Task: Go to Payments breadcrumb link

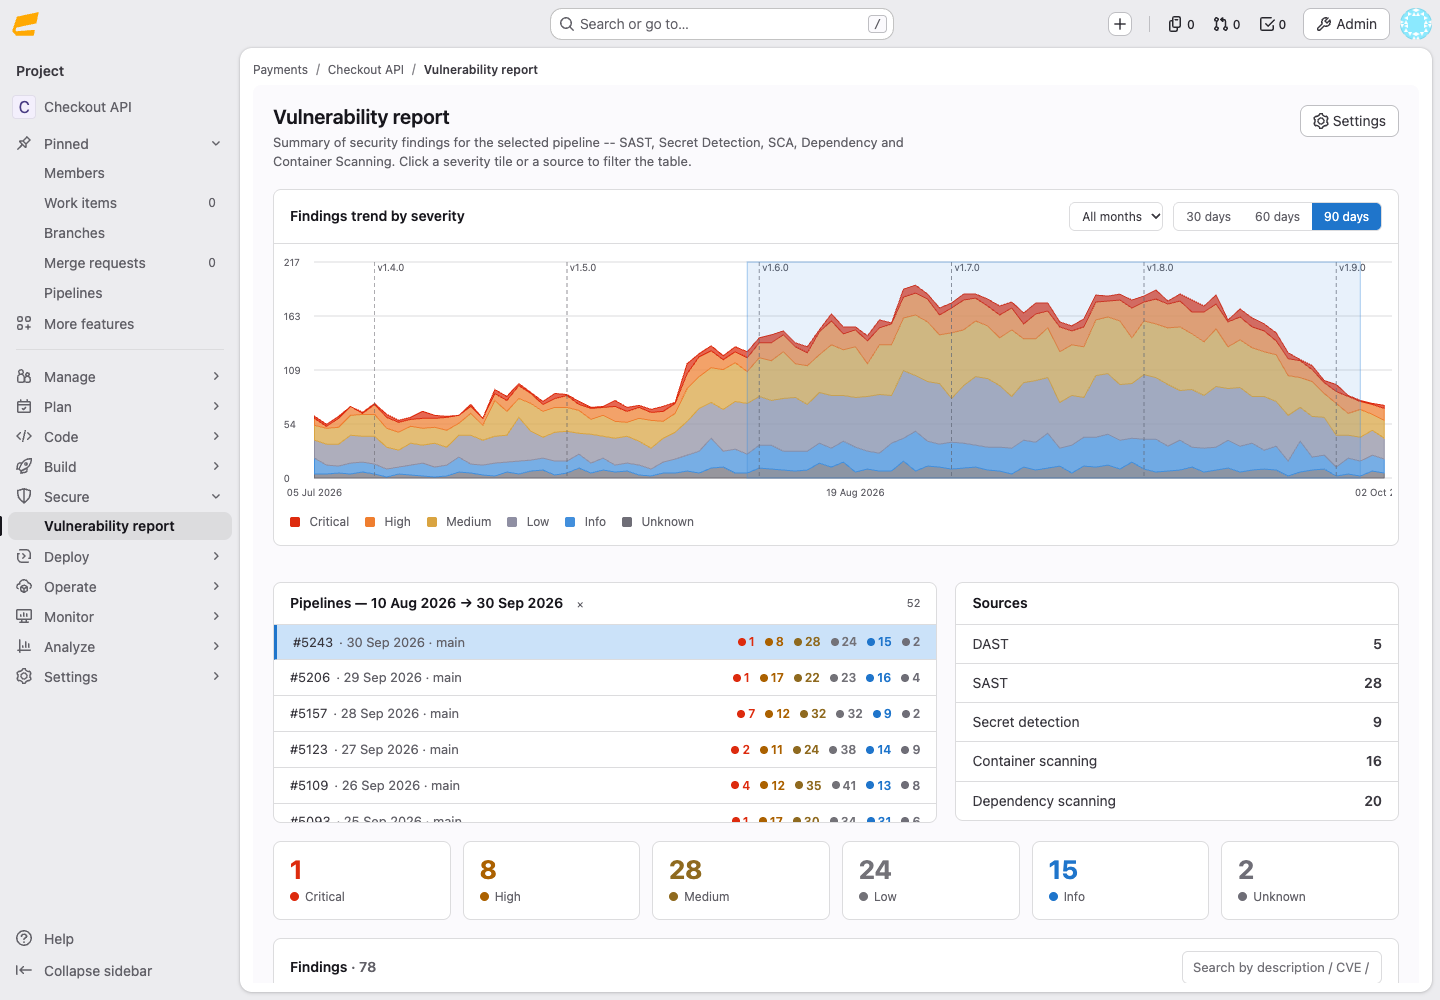Action: [280, 70]
